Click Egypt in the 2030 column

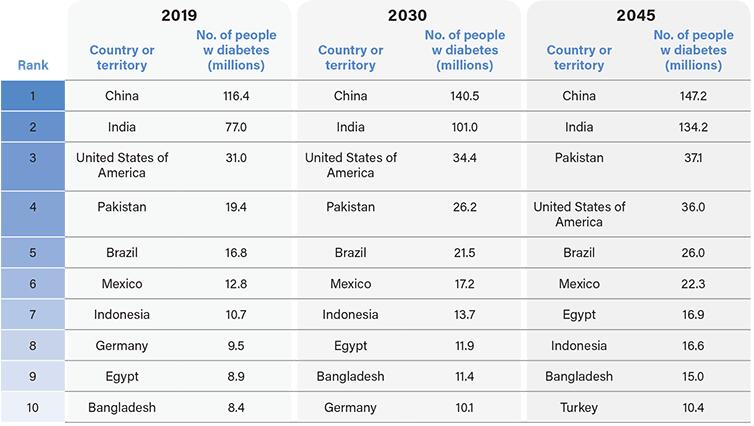[x=351, y=346]
